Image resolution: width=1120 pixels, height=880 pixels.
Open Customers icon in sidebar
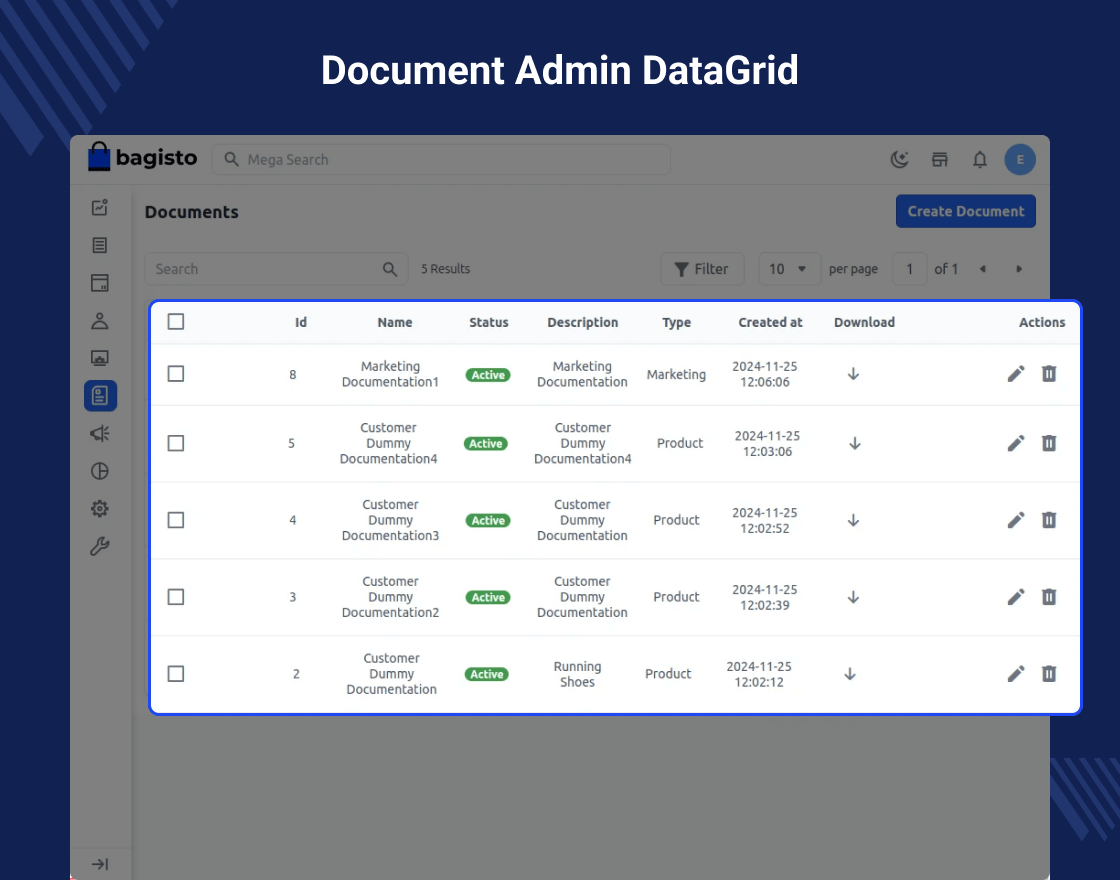tap(100, 321)
